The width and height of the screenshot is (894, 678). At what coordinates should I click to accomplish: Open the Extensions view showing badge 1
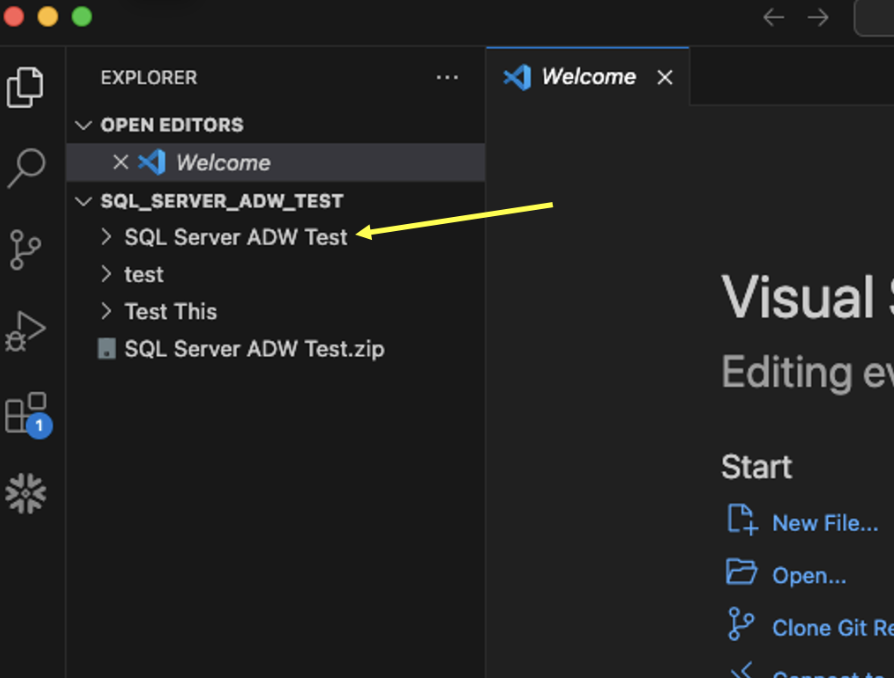point(26,410)
